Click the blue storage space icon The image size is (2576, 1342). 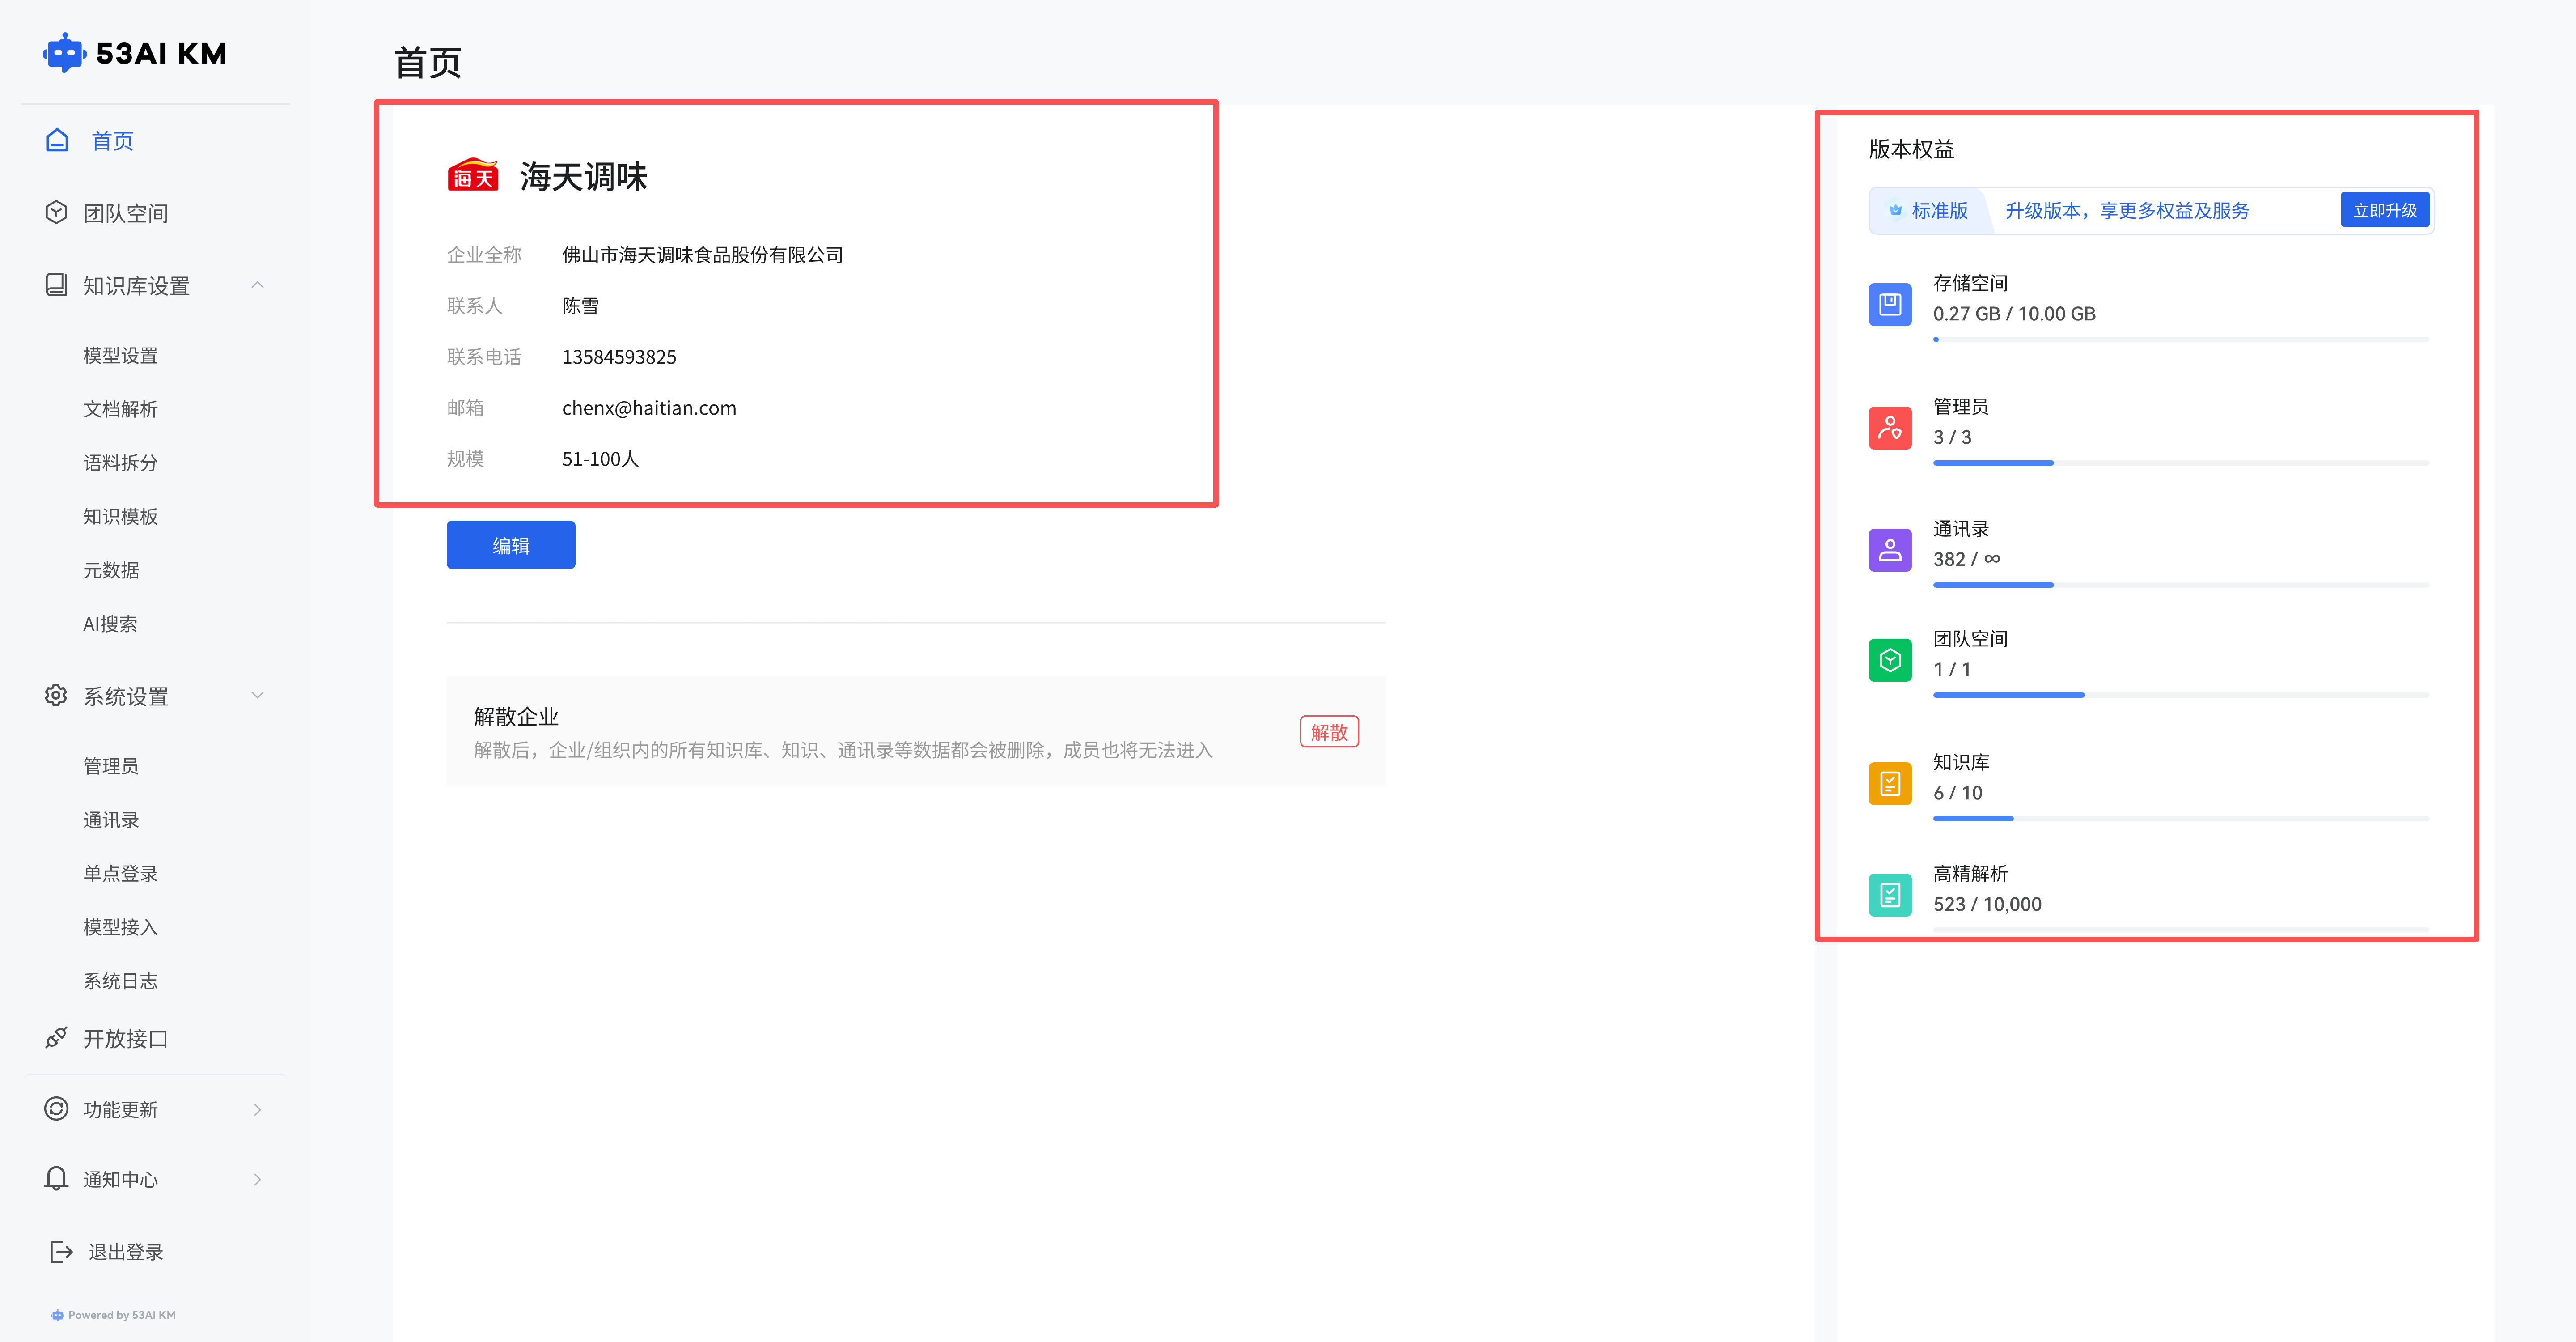point(1889,304)
